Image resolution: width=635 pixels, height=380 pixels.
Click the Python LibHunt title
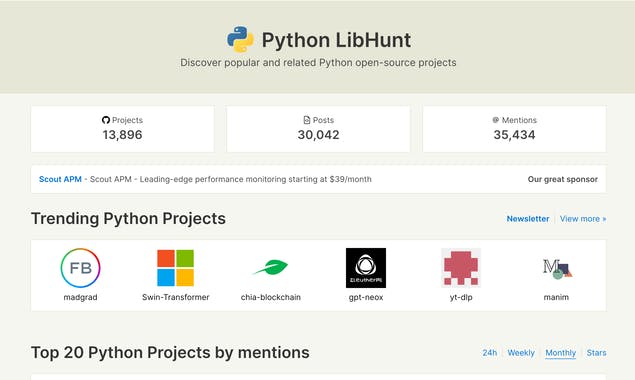pos(336,40)
